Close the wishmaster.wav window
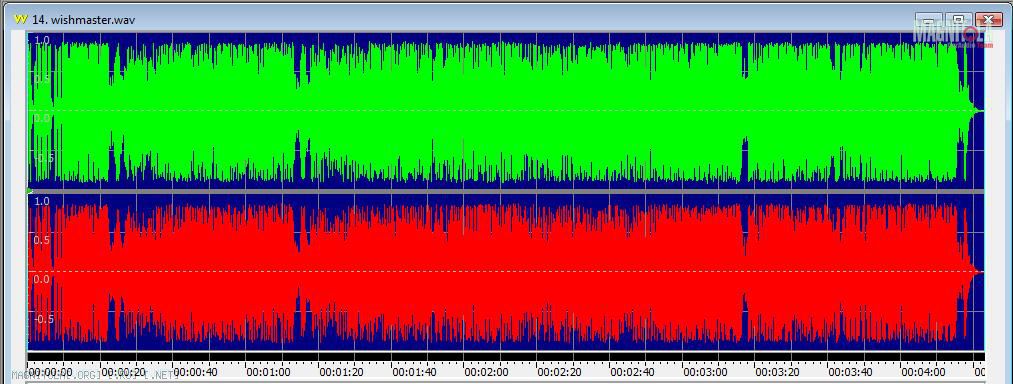1013x384 pixels. coord(988,20)
